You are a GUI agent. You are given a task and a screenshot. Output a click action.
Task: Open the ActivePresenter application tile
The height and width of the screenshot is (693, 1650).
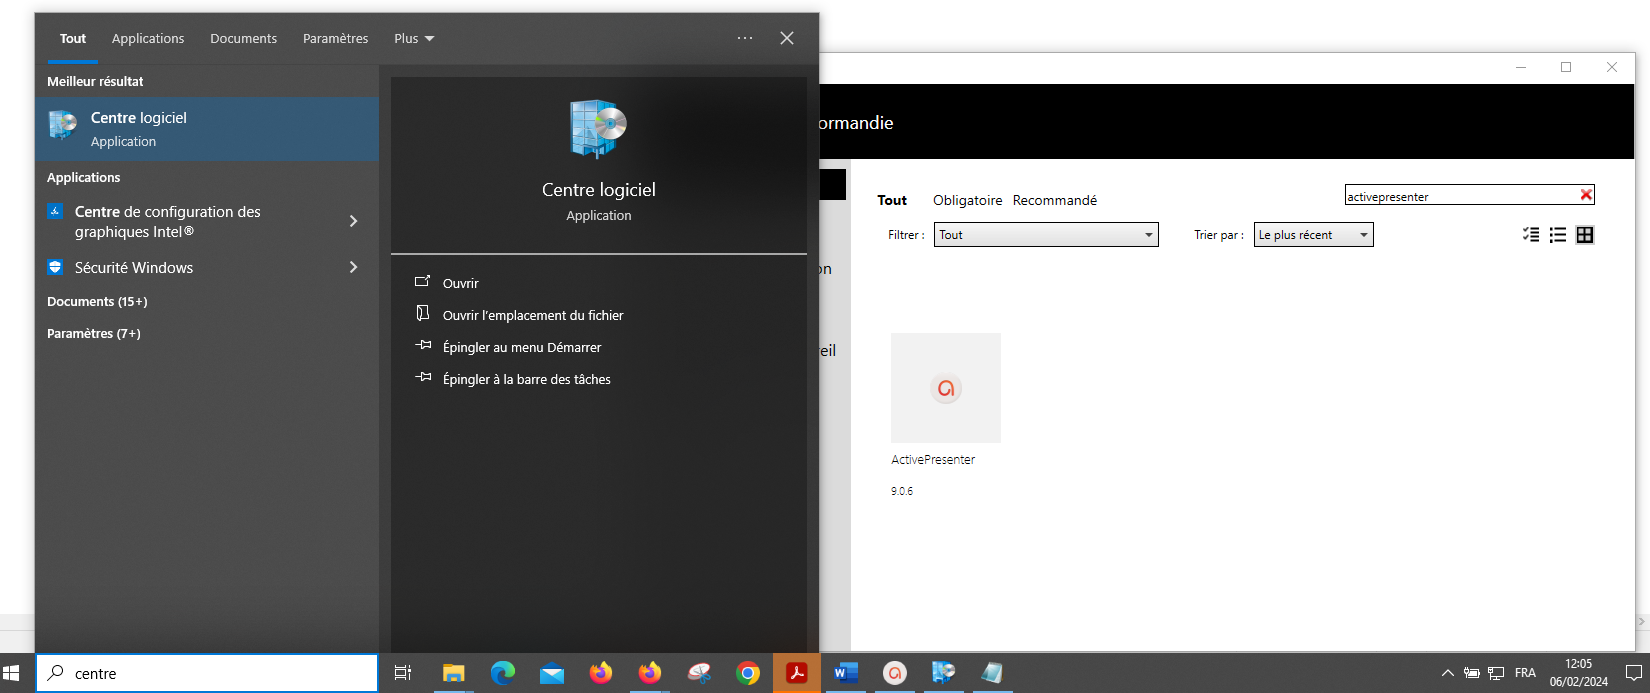945,388
